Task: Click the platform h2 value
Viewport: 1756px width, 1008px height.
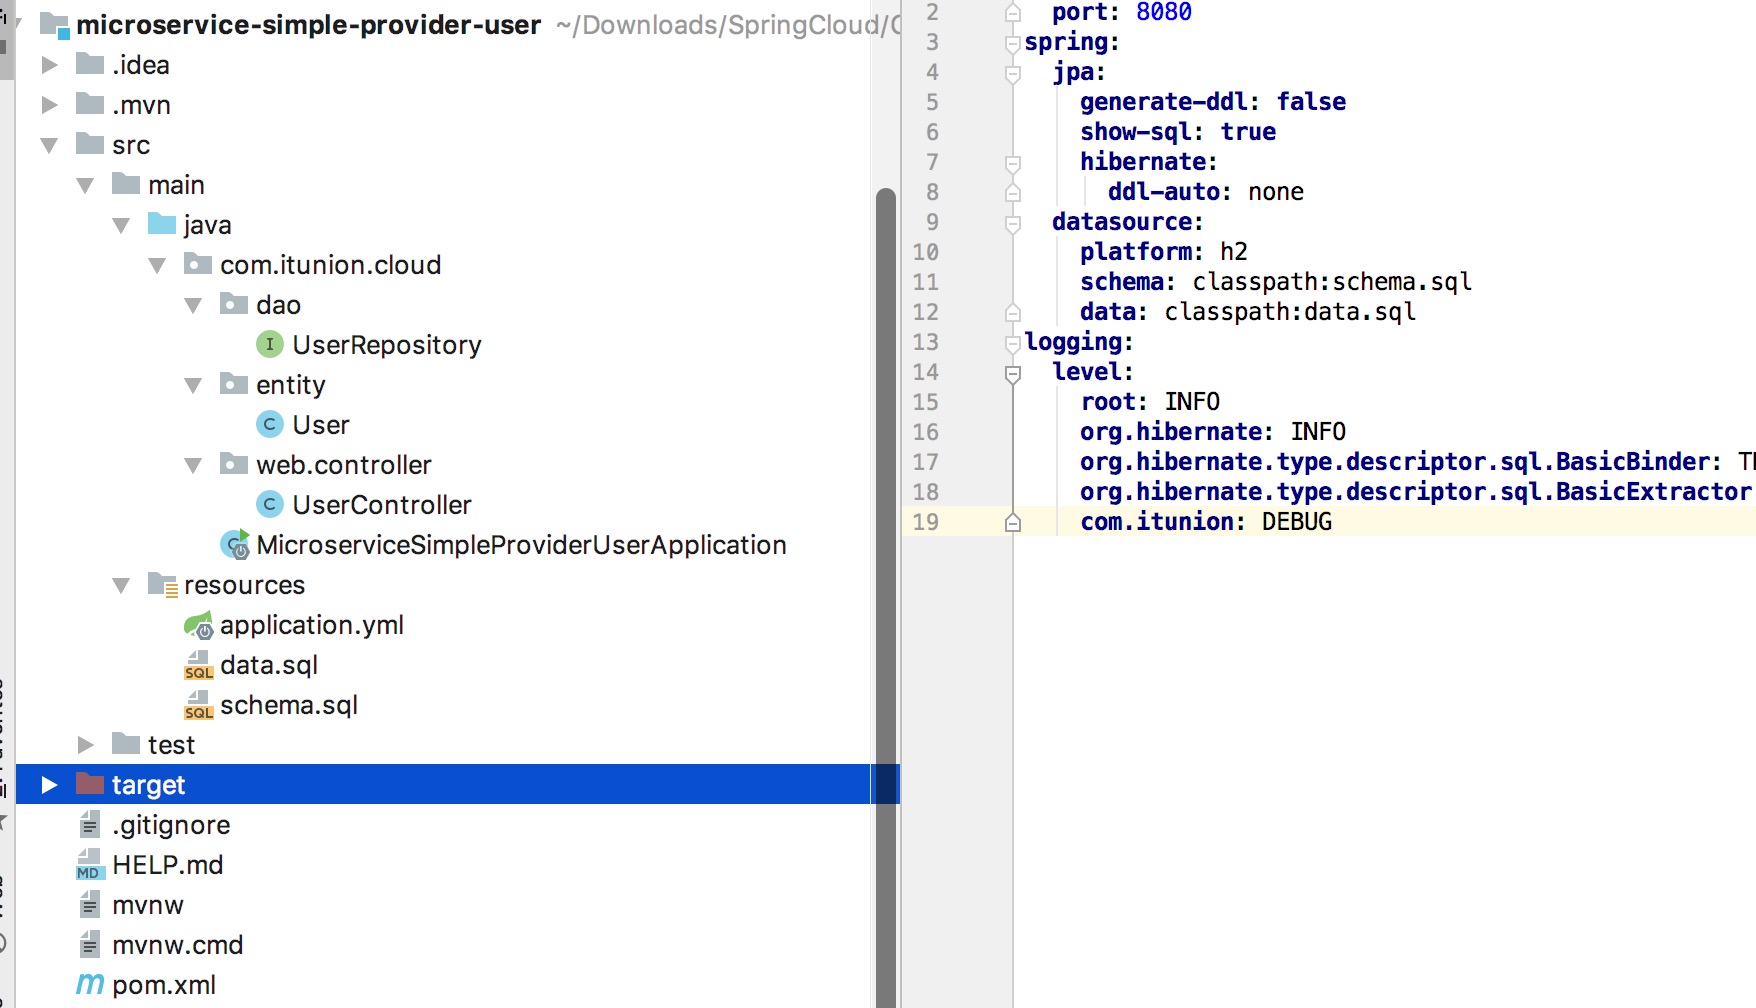Action: point(1234,252)
